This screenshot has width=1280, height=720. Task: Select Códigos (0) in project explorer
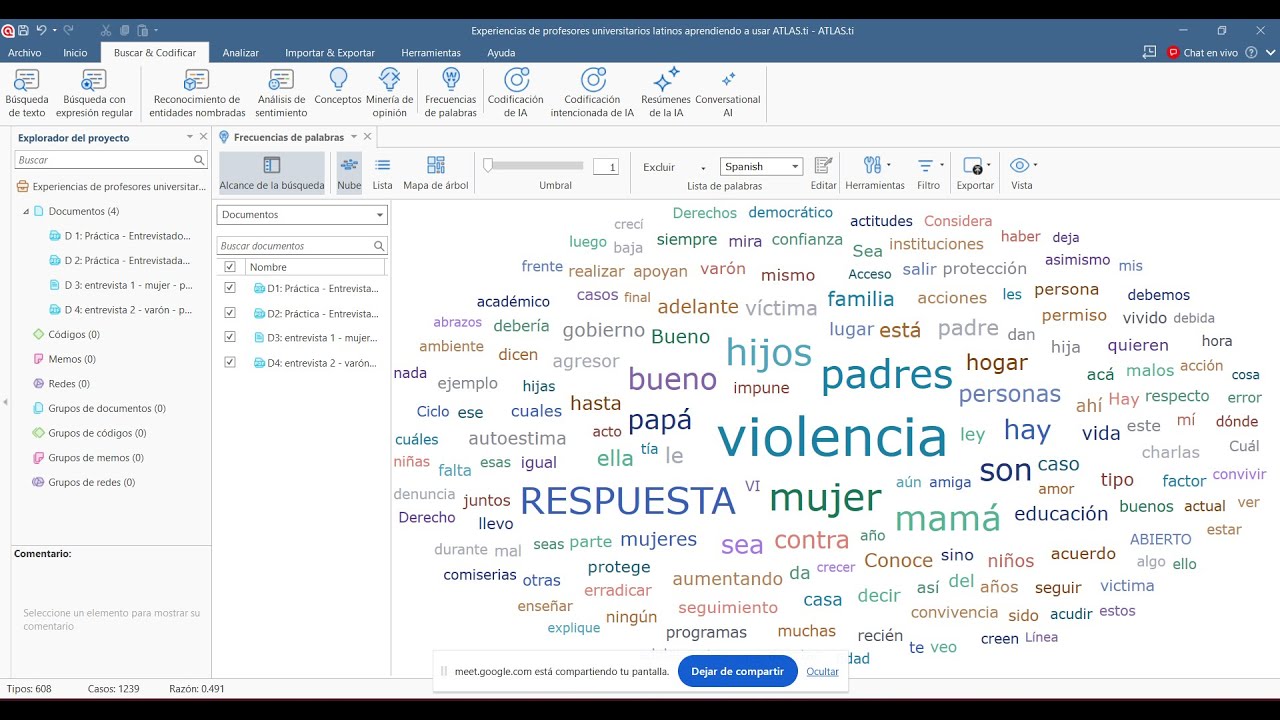click(x=66, y=334)
